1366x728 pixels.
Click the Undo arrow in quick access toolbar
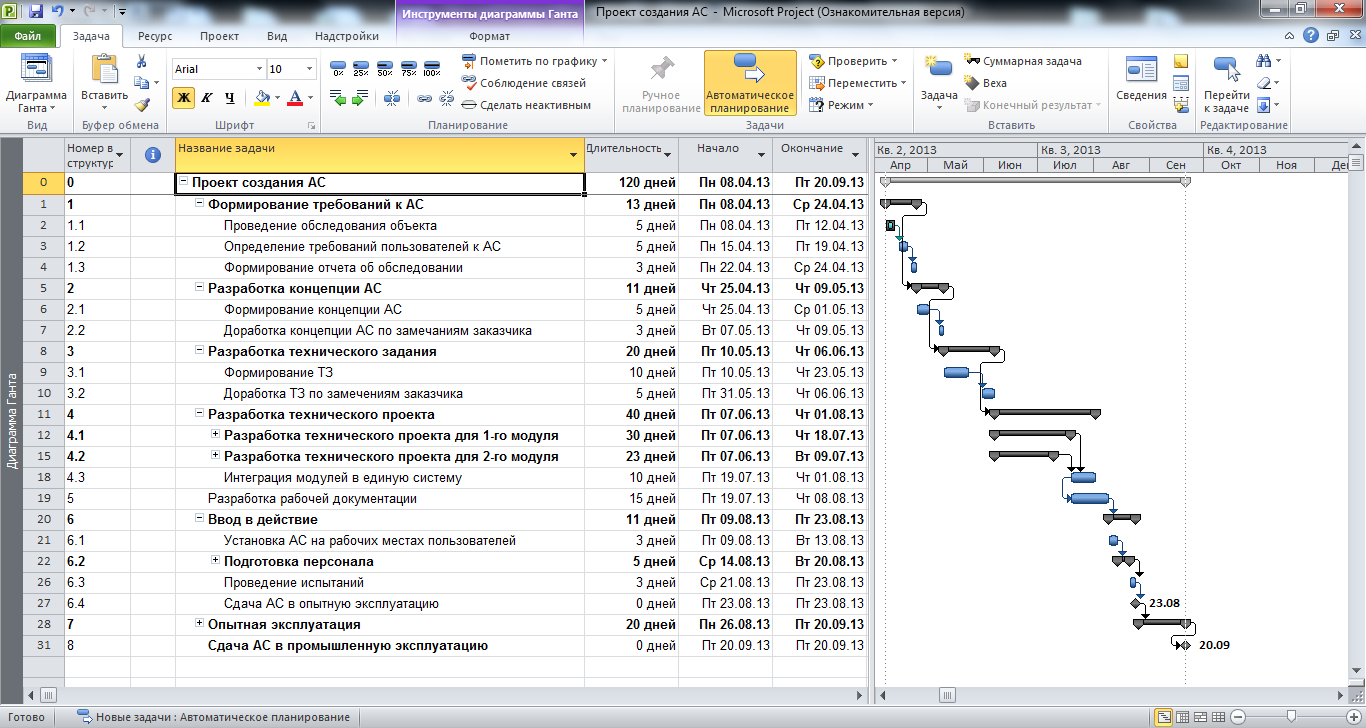[57, 12]
